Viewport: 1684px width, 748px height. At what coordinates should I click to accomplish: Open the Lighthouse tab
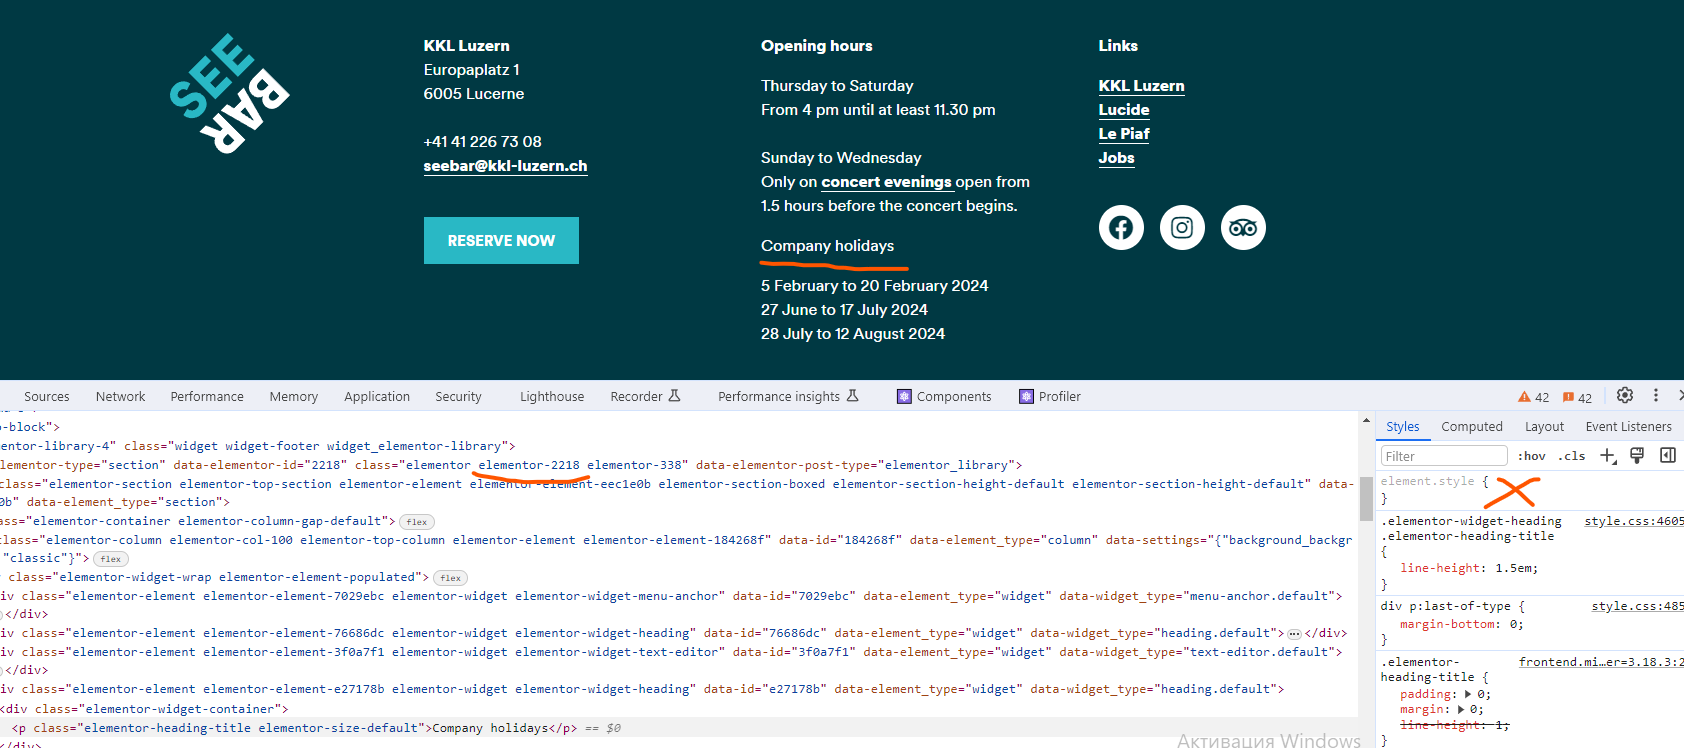pos(552,396)
